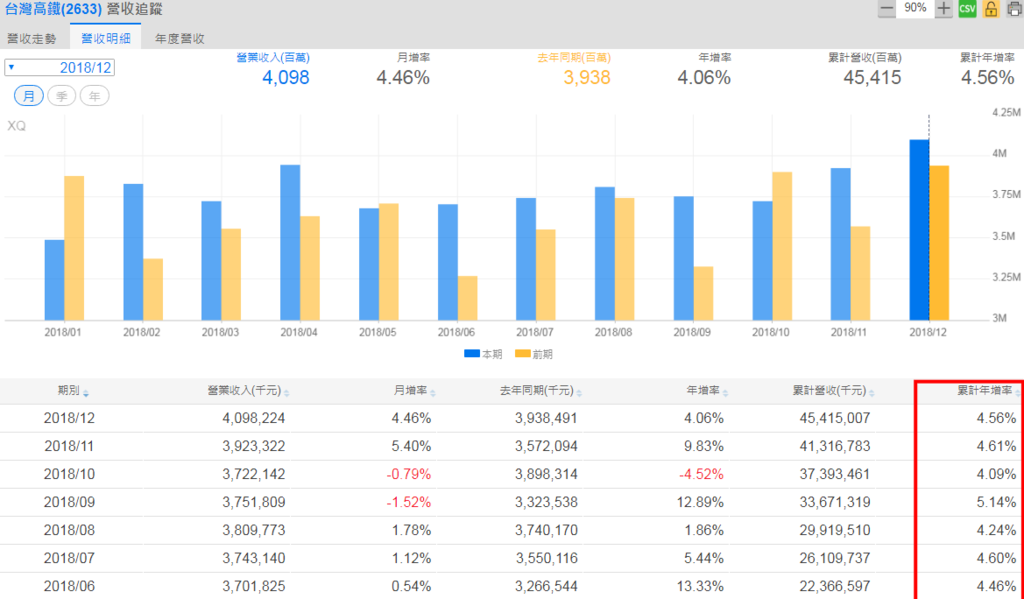Sort by 累計年增率 column sort icon
Viewport: 1024px width, 599px height.
click(x=1017, y=393)
